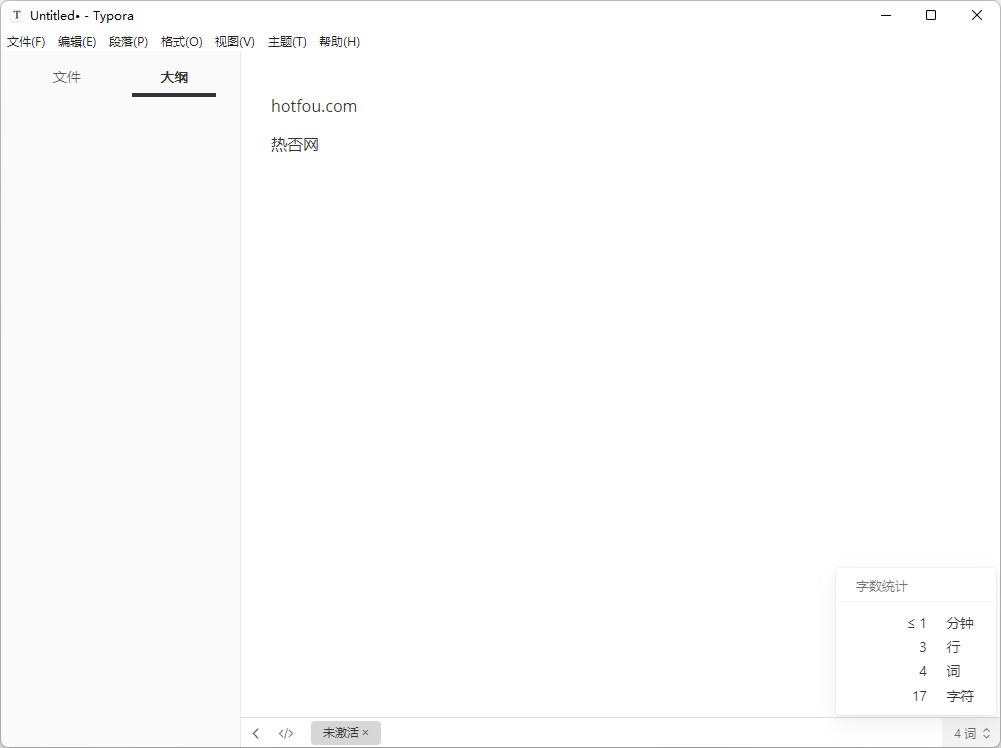
Task: Open the 视图(V) menu
Action: (x=234, y=41)
